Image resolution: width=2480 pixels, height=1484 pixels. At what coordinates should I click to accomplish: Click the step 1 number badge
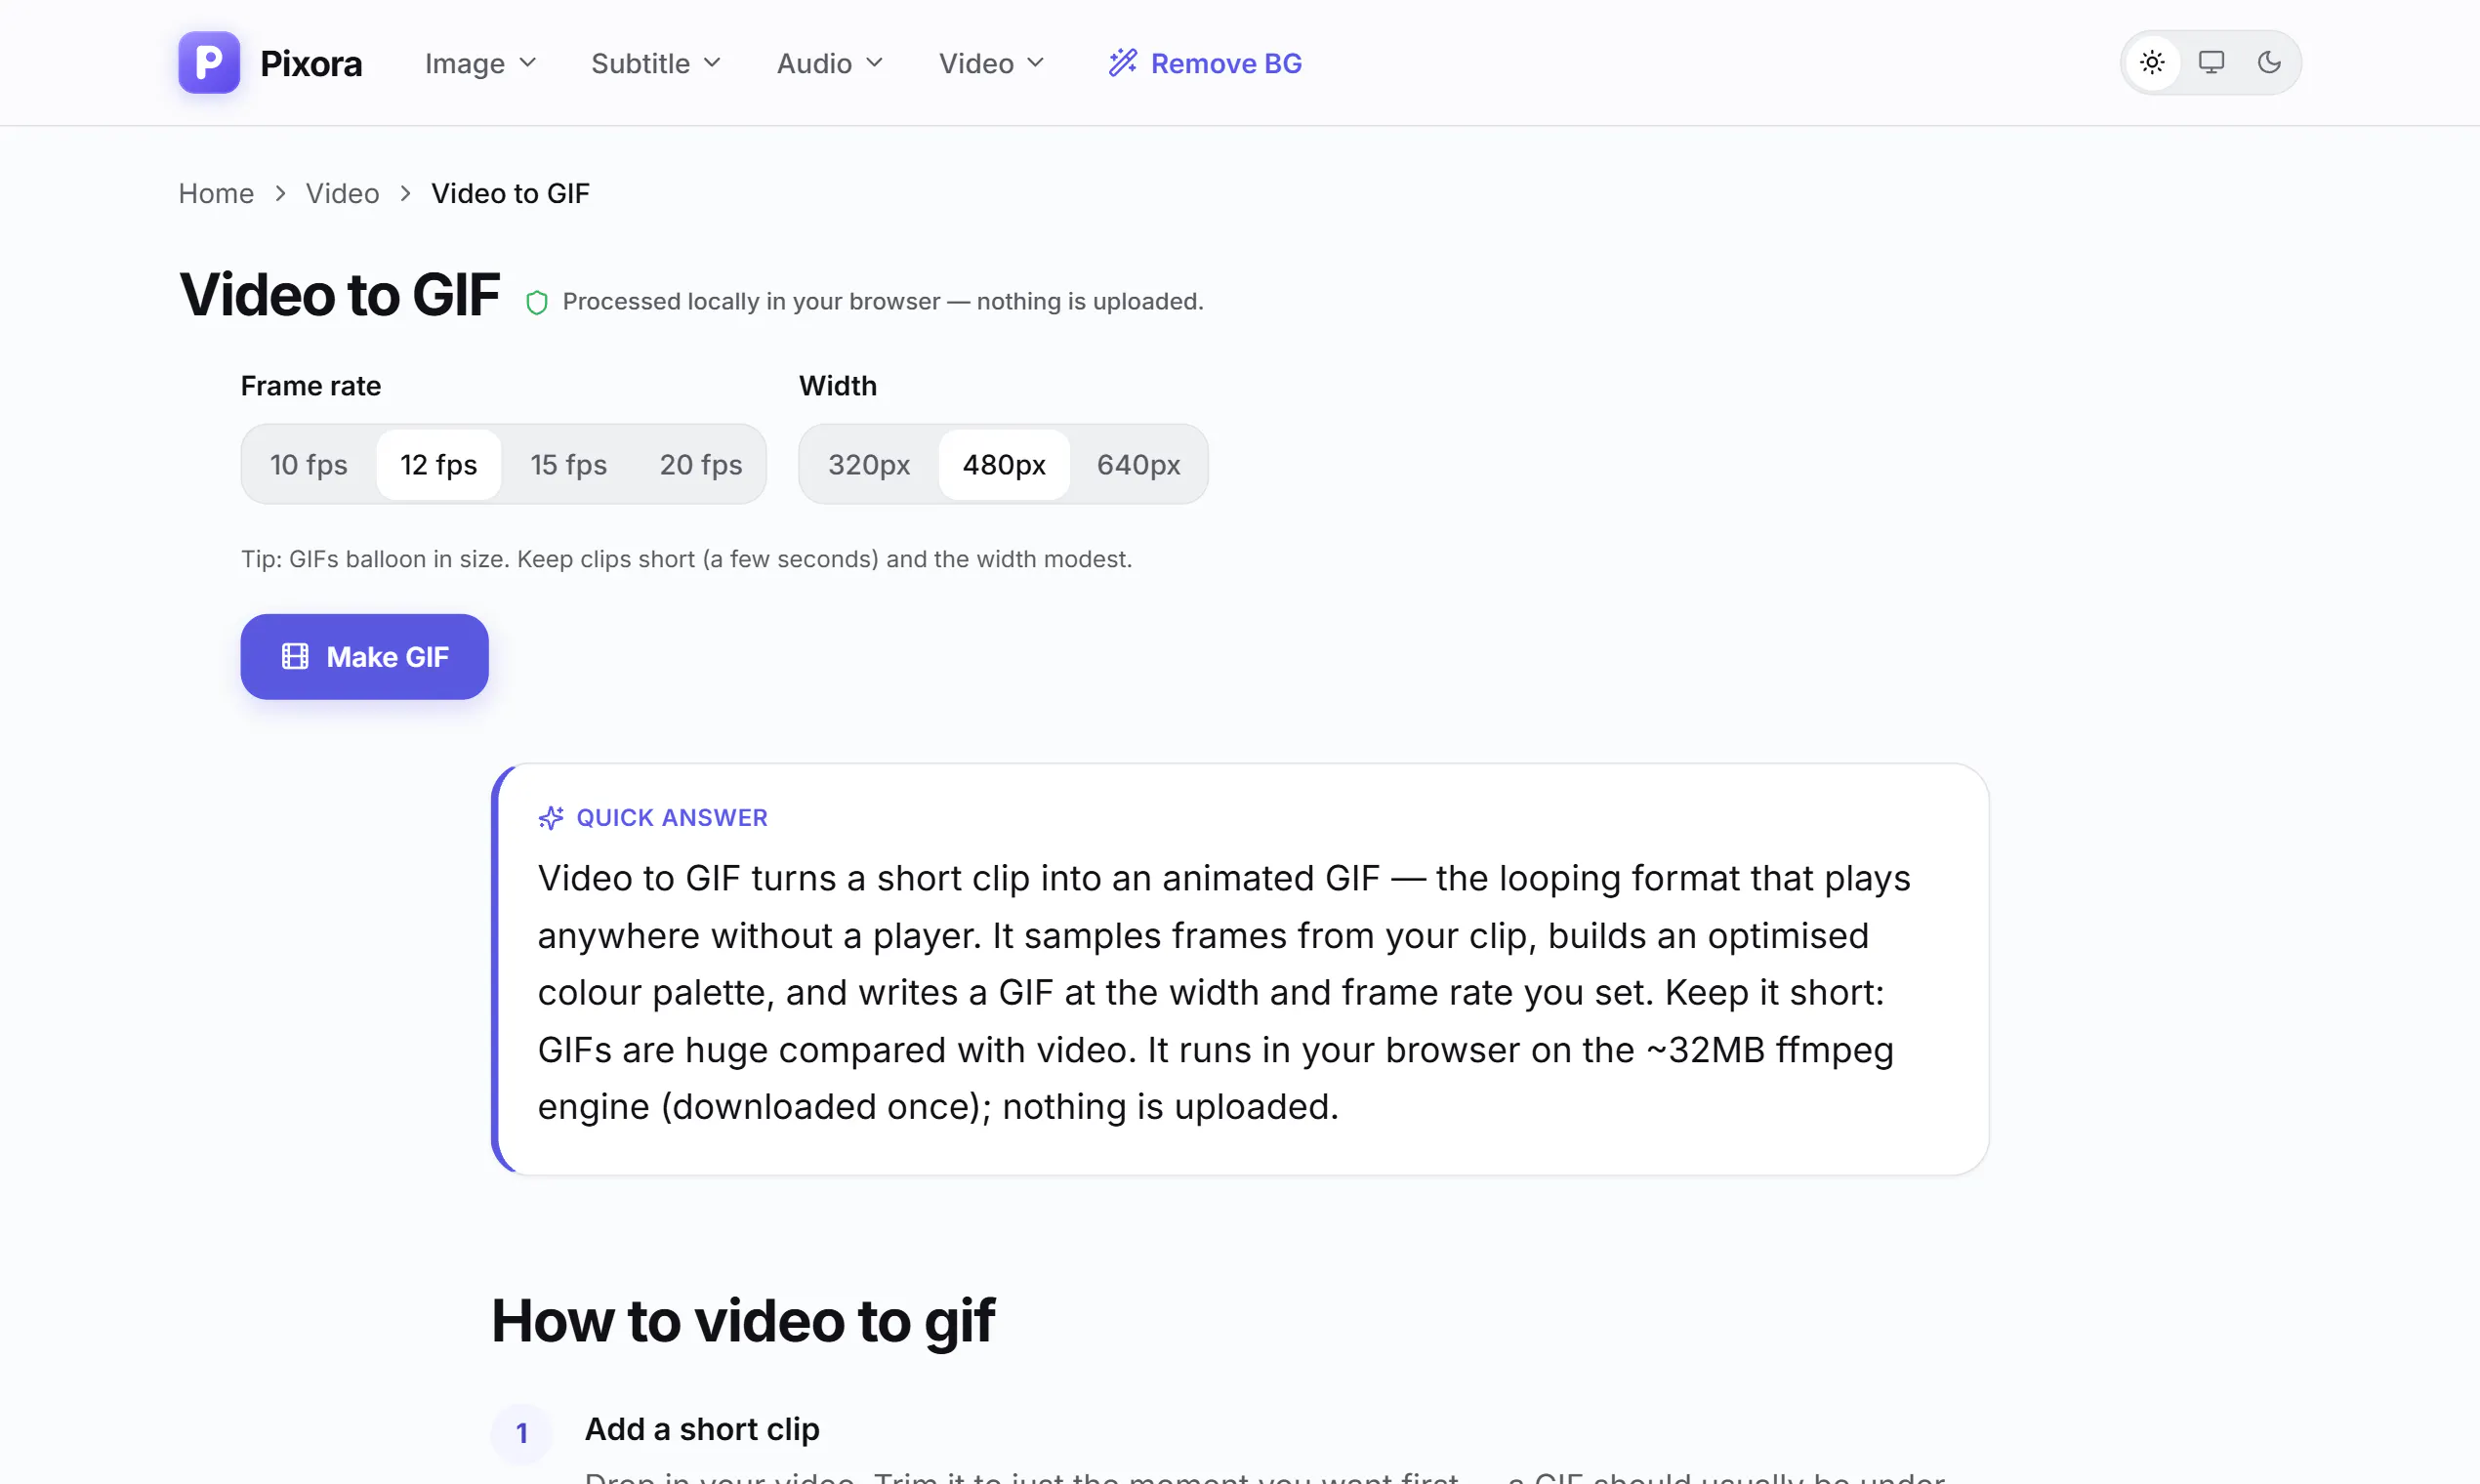(x=522, y=1433)
